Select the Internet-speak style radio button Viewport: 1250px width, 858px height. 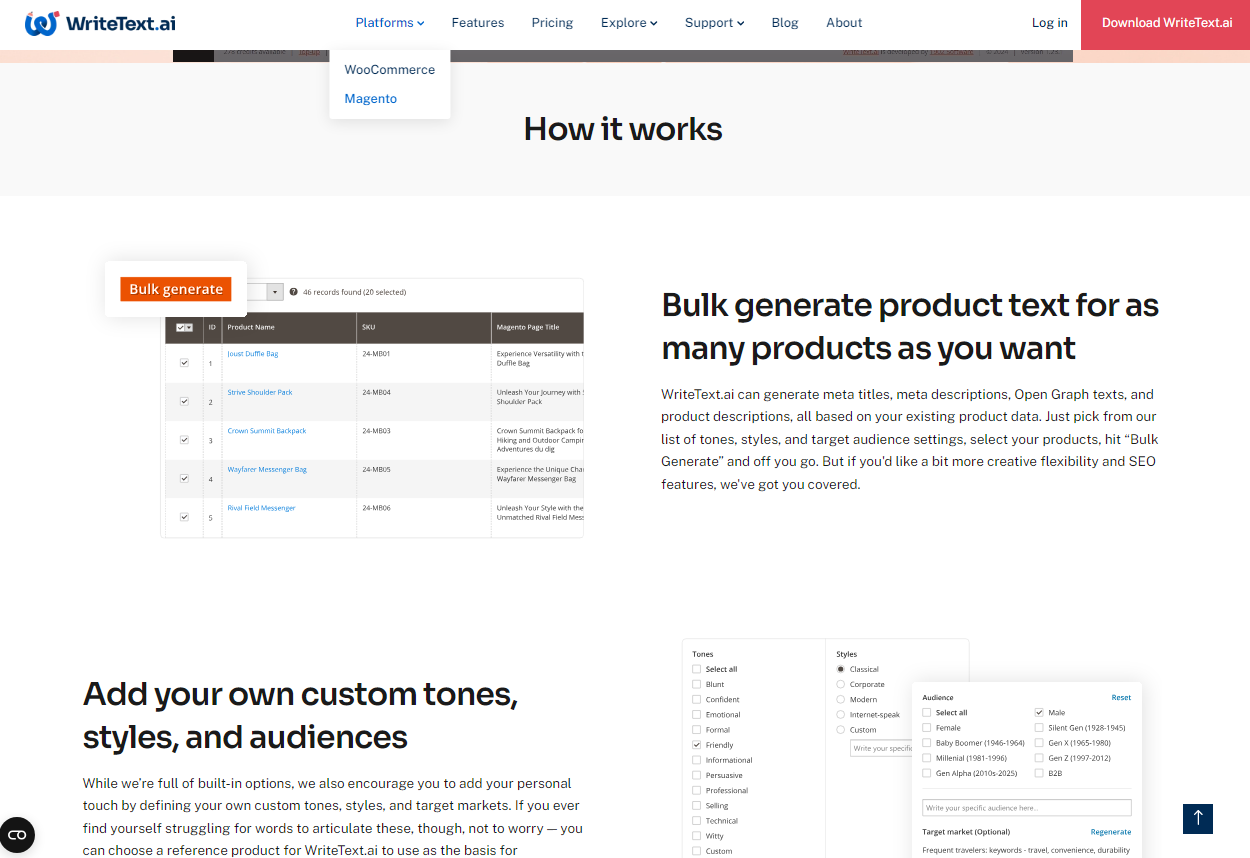click(841, 715)
